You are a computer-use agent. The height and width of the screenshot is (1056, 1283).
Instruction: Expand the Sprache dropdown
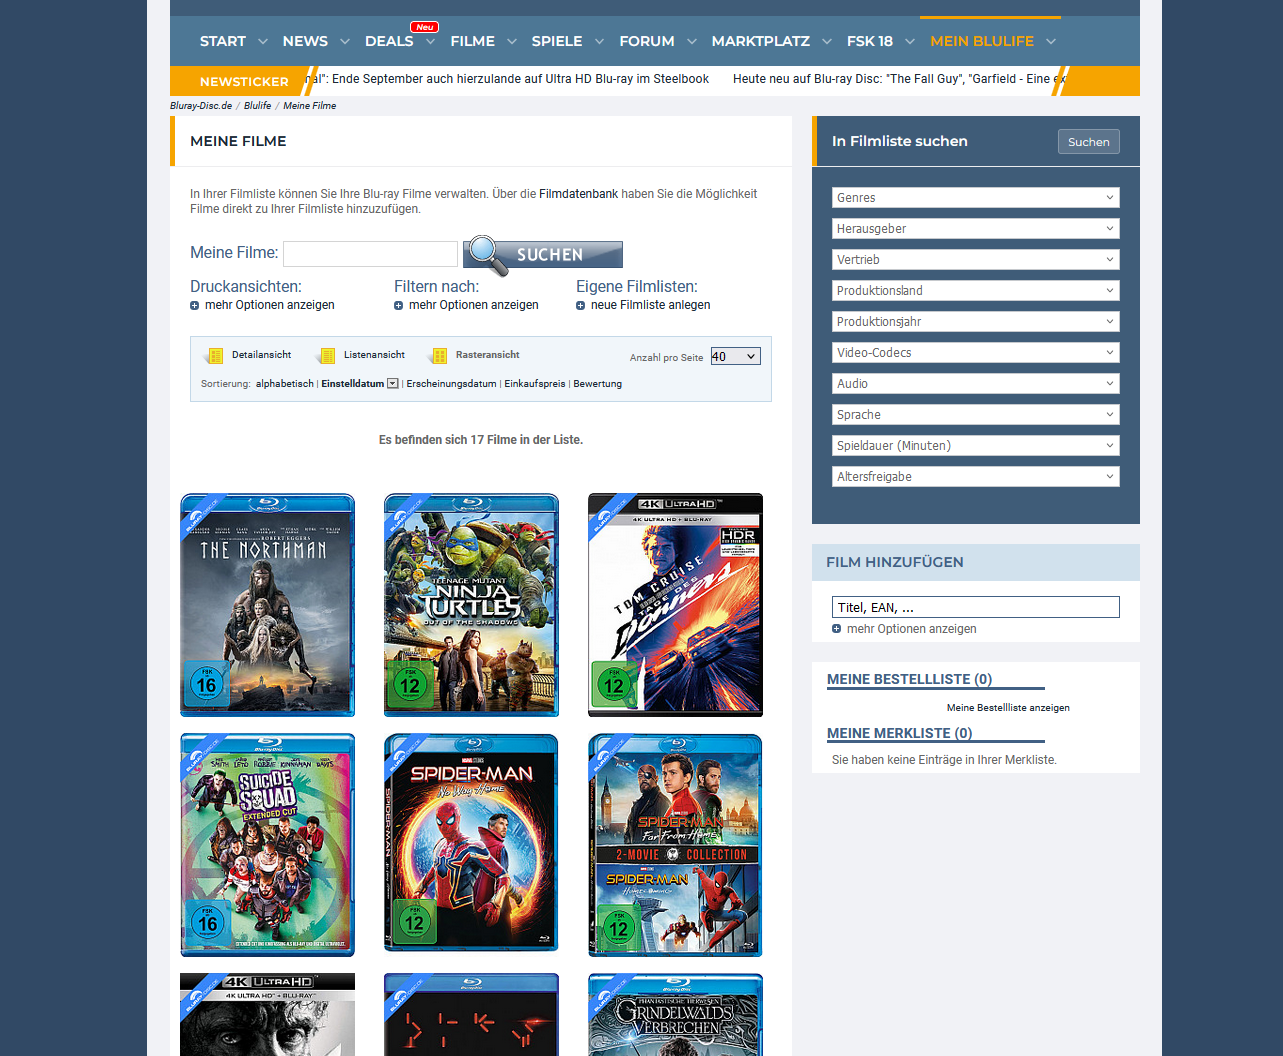pos(975,415)
